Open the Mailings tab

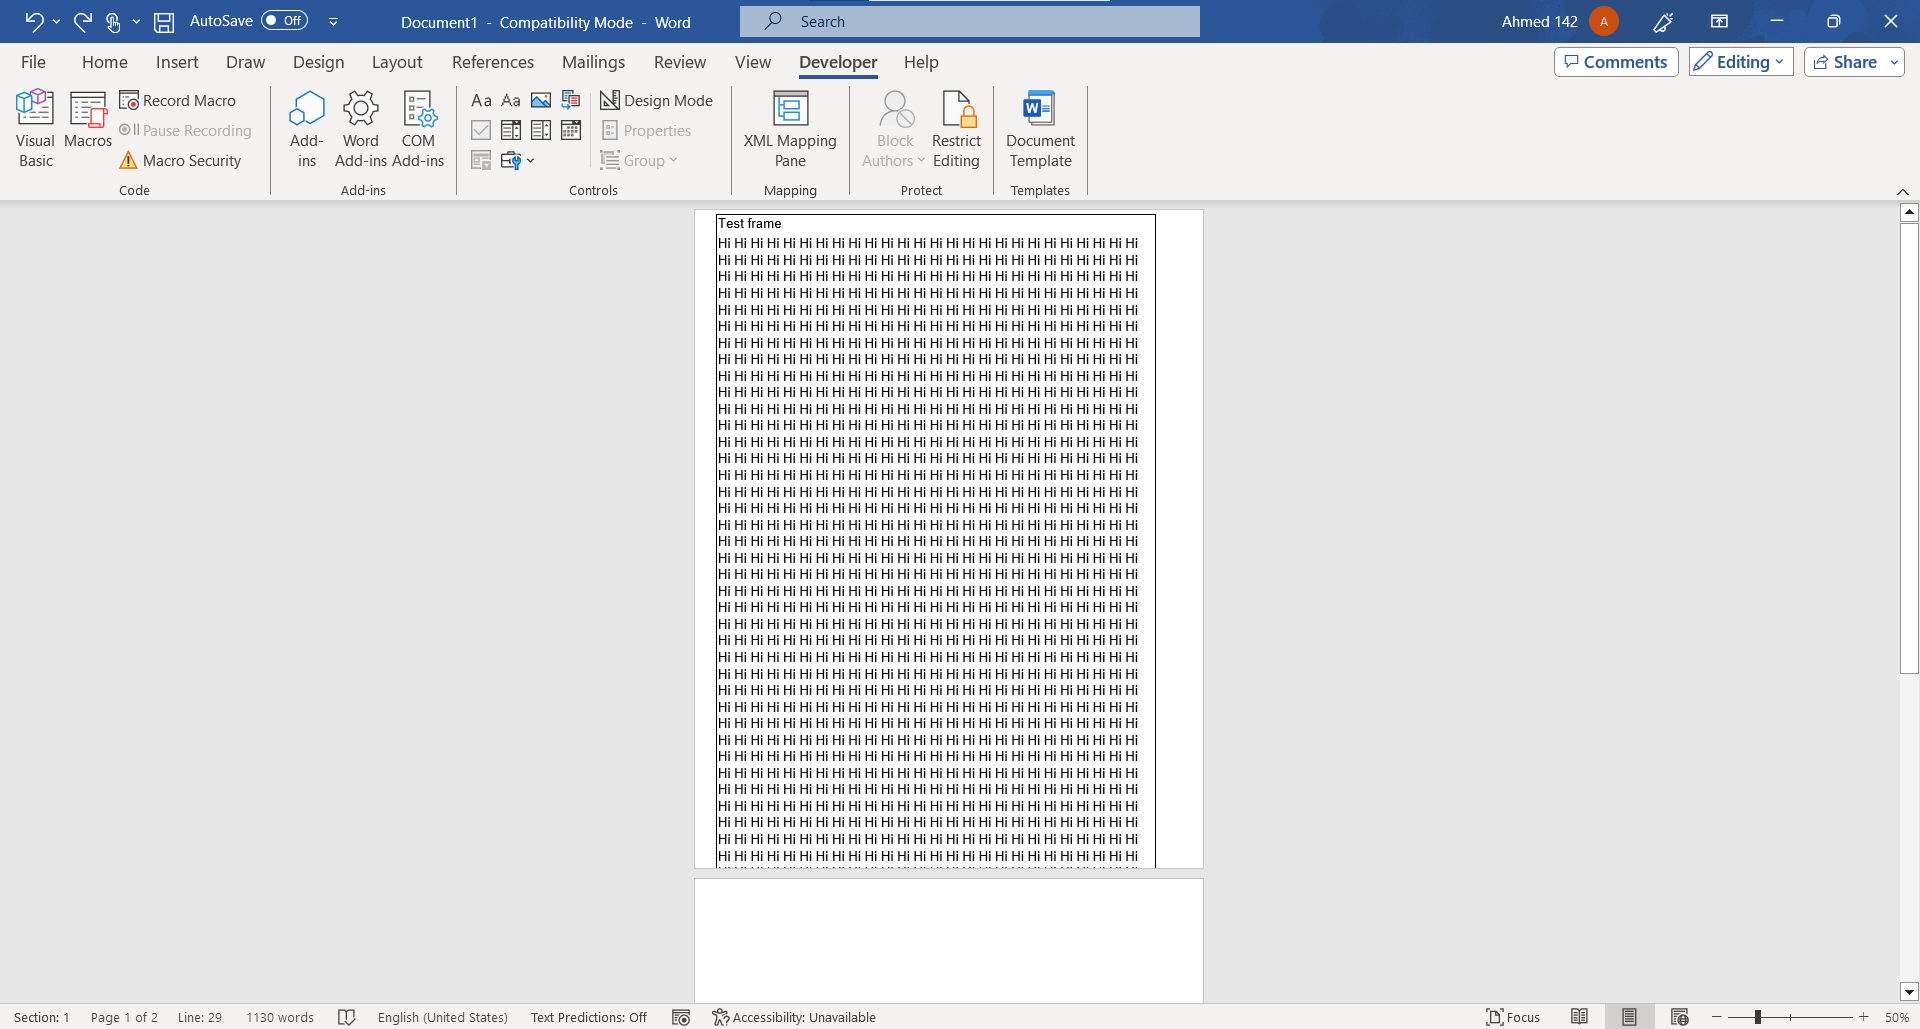click(x=593, y=62)
